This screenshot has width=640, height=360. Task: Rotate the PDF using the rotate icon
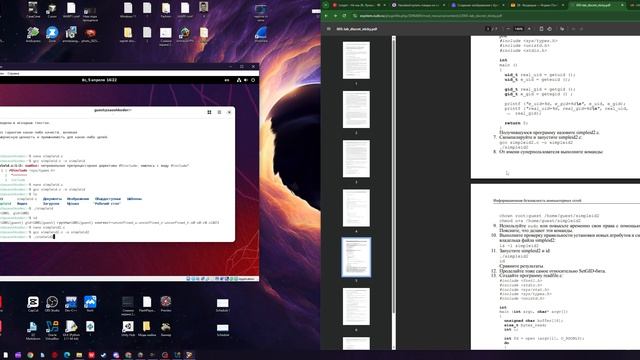[x=549, y=29]
